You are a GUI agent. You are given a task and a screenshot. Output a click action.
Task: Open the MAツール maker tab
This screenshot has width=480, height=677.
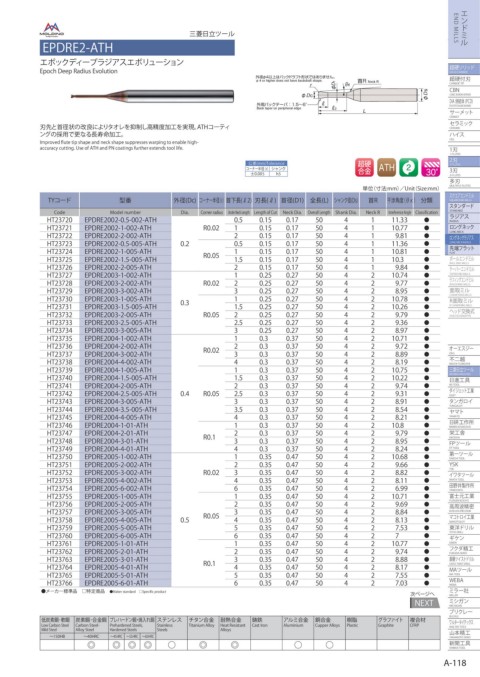(464, 571)
